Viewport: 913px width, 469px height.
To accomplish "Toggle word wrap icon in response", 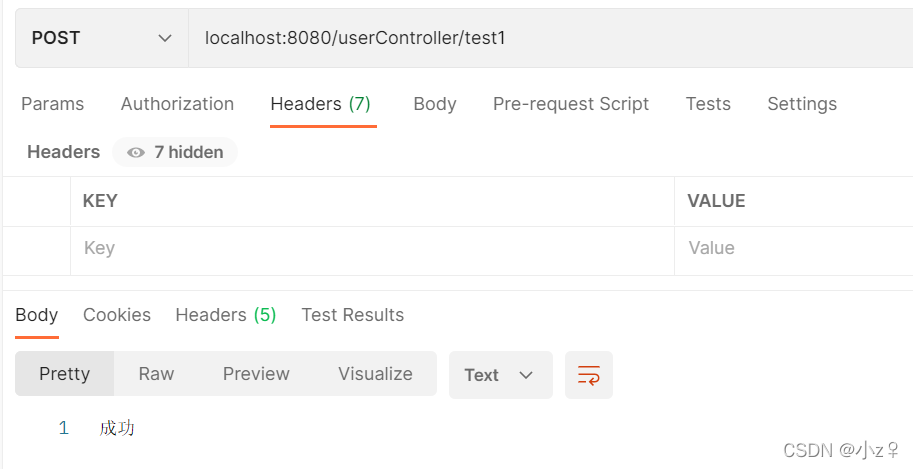I will coord(589,375).
